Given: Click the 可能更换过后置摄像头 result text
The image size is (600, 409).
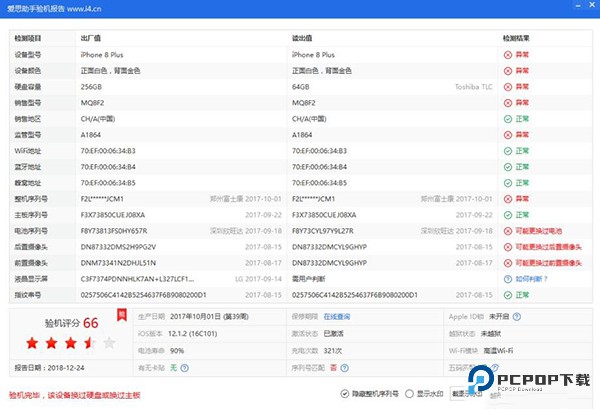Looking at the screenshot, I should 548,247.
